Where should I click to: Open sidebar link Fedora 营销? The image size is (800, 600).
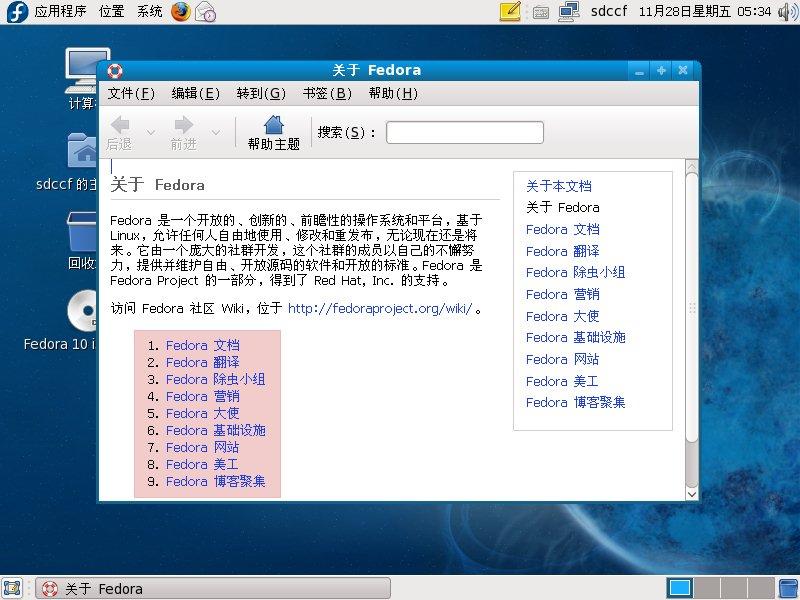pos(563,294)
